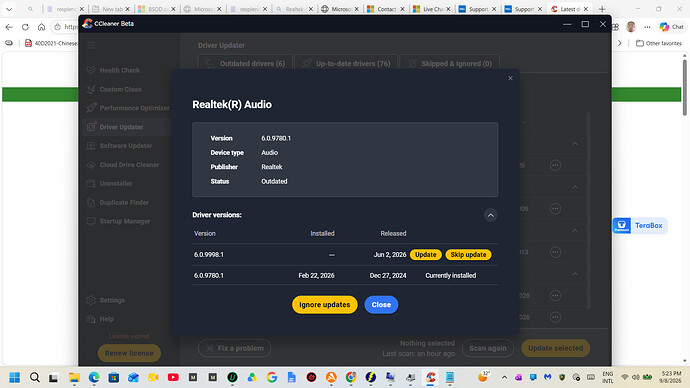
Task: Open Software Updater in sidebar
Action: [x=120, y=146]
